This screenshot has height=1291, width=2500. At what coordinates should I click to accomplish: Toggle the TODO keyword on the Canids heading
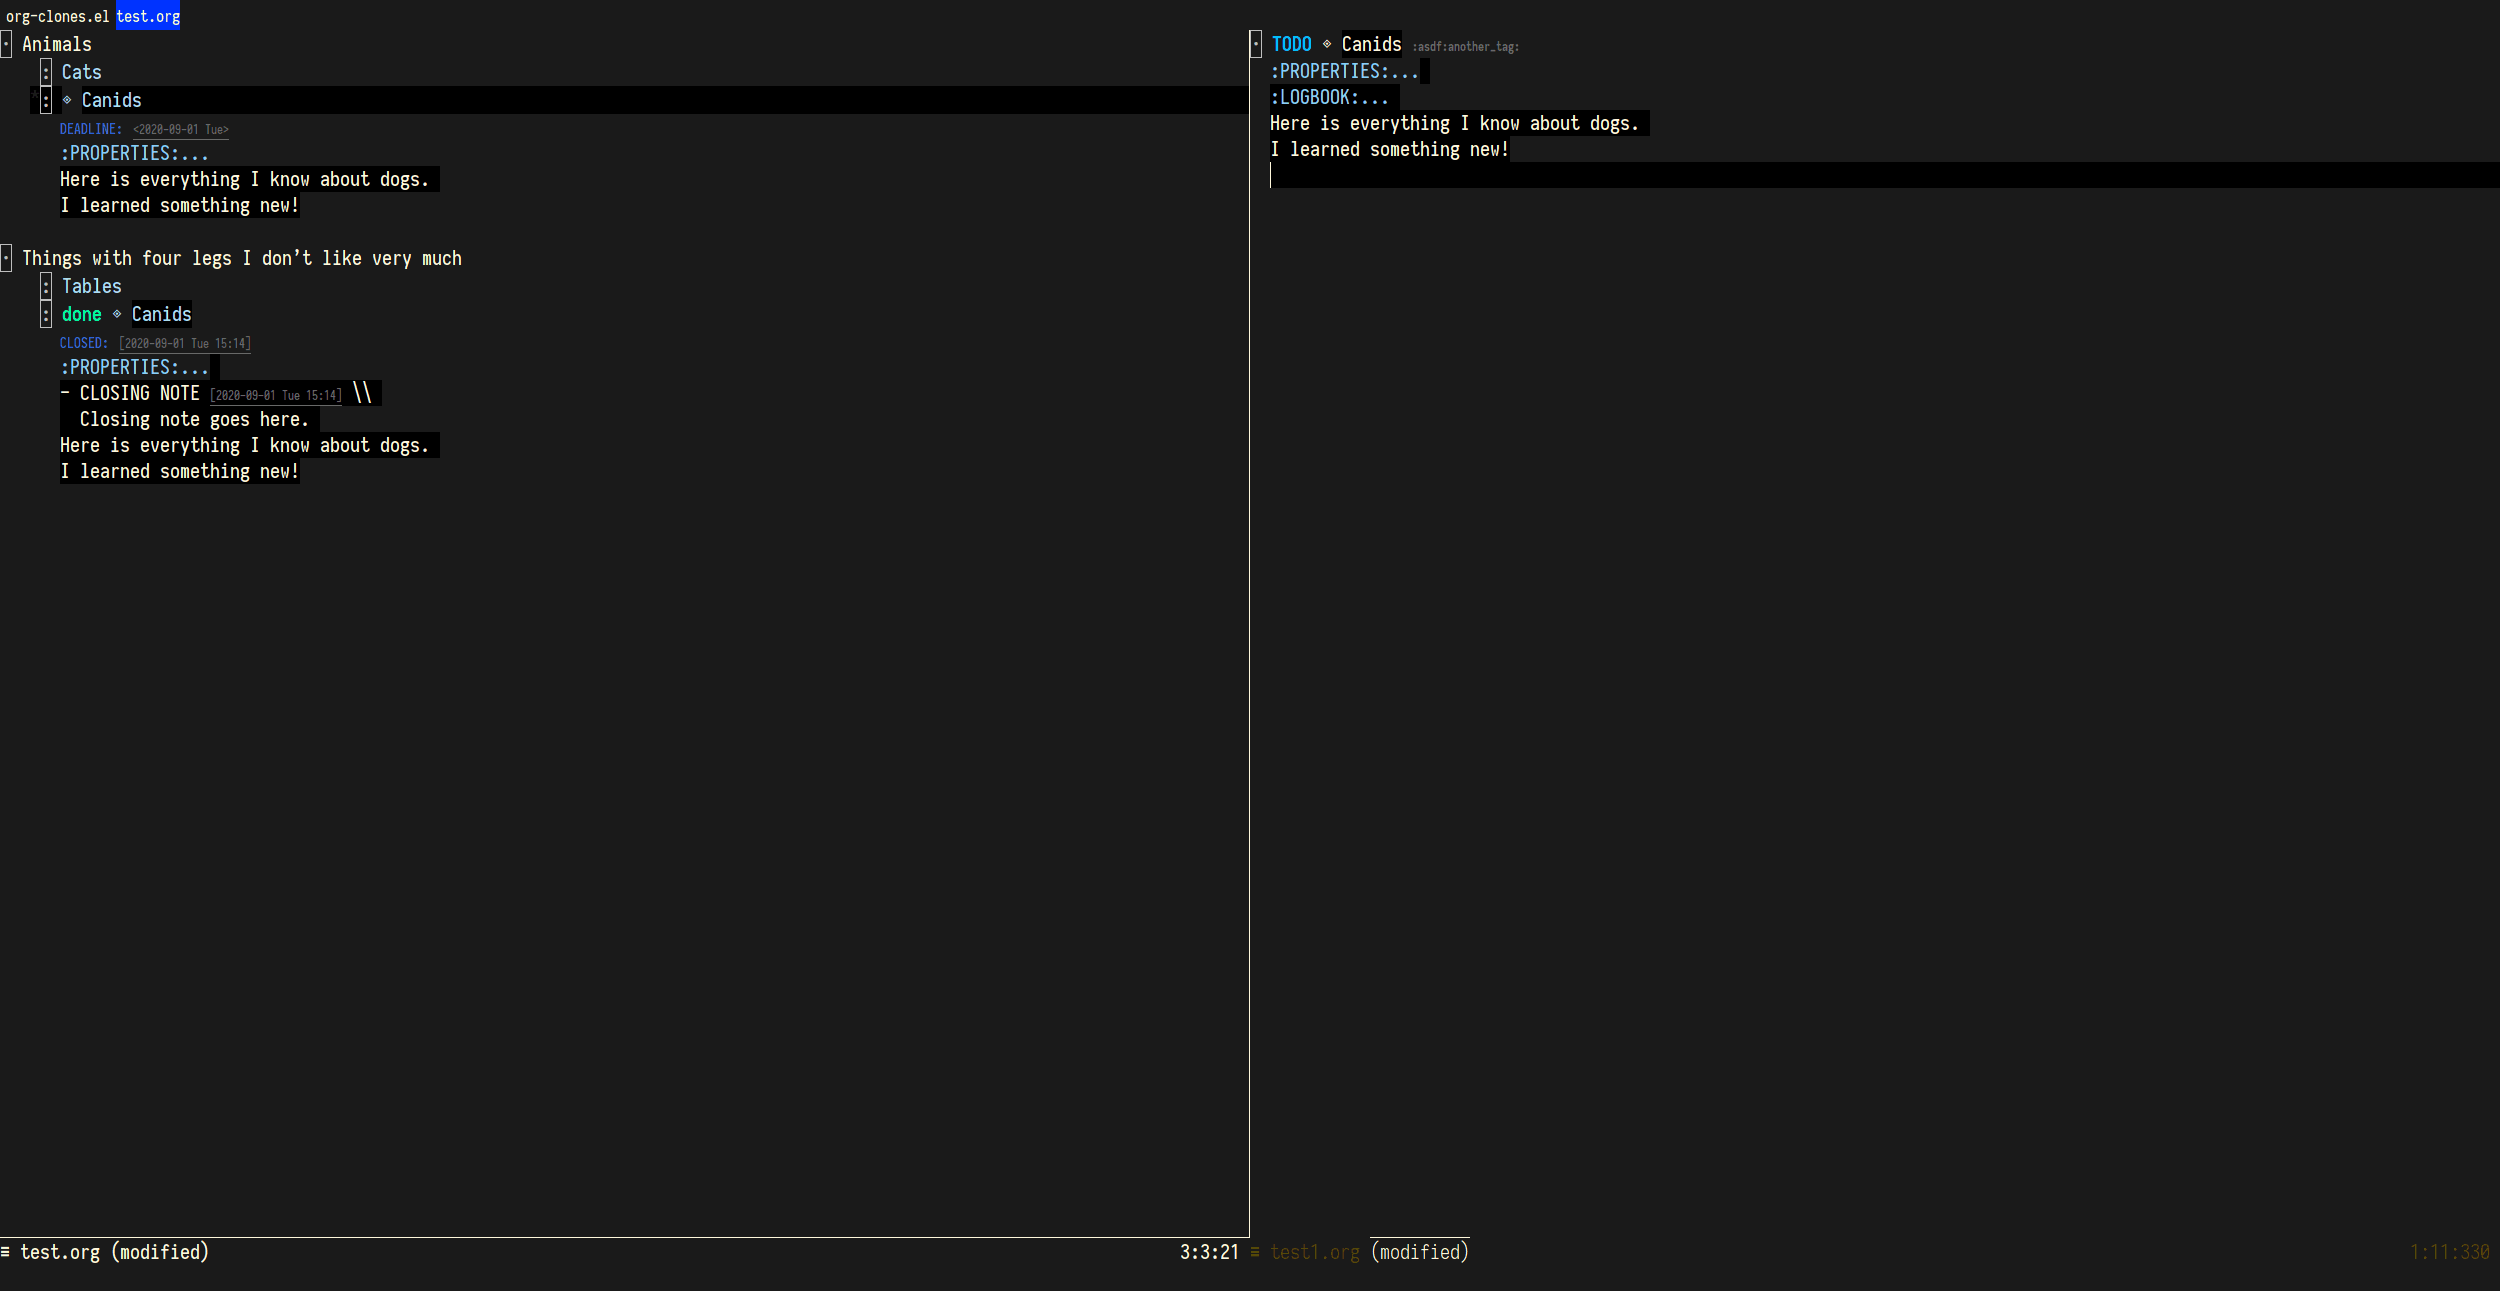1291,44
